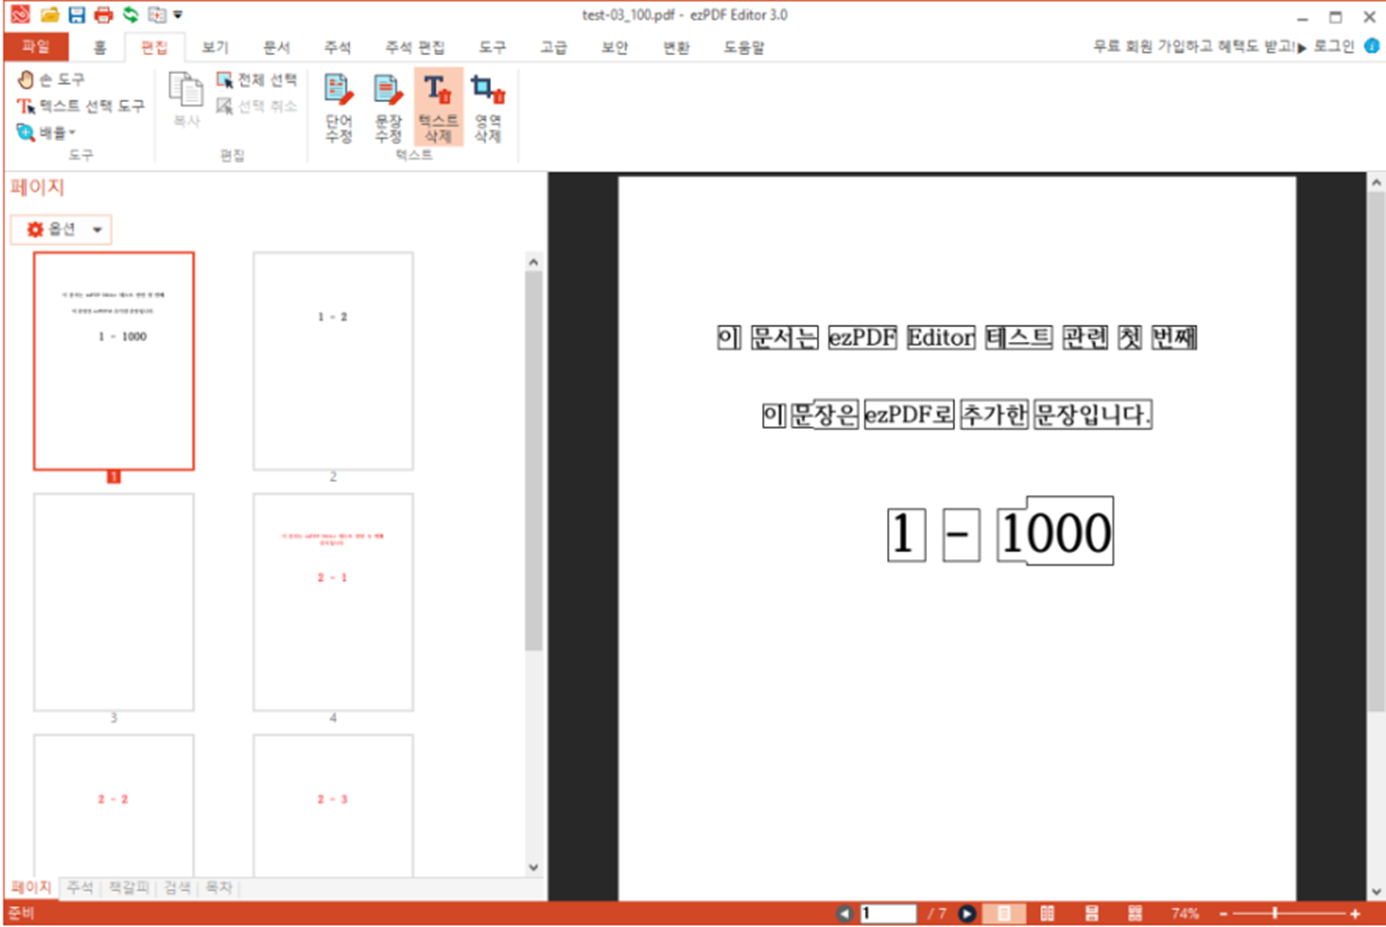Click the 1000 text box in document
Screen dimensions: 1386x927
[x=1055, y=531]
